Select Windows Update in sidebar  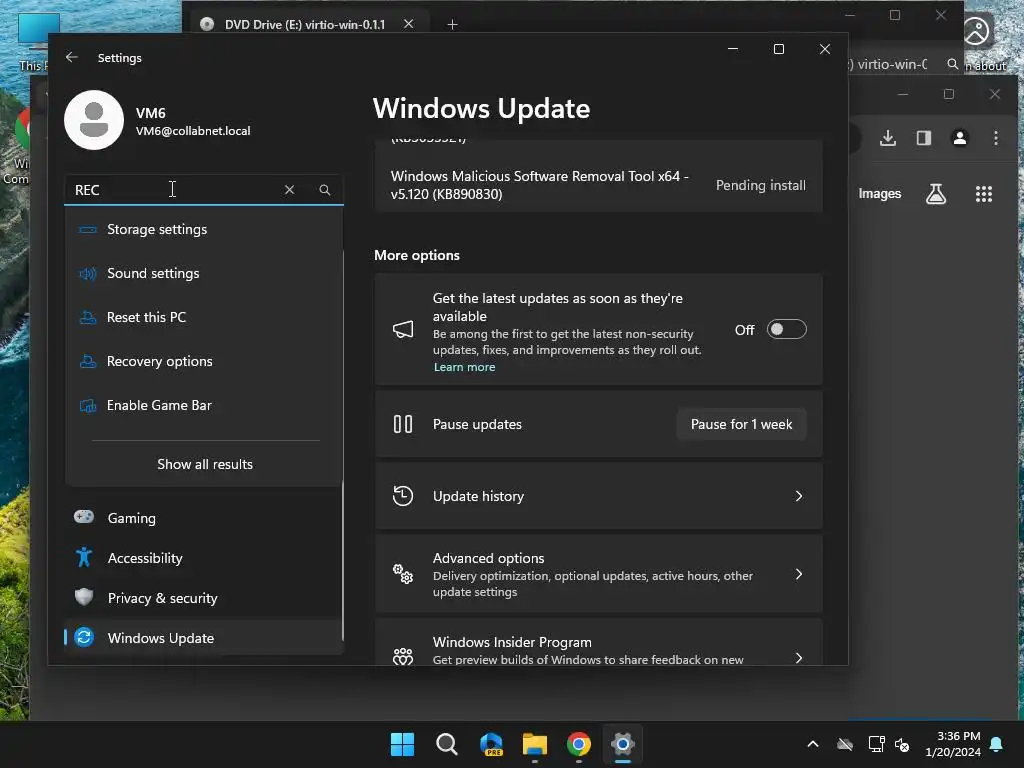[x=203, y=637]
